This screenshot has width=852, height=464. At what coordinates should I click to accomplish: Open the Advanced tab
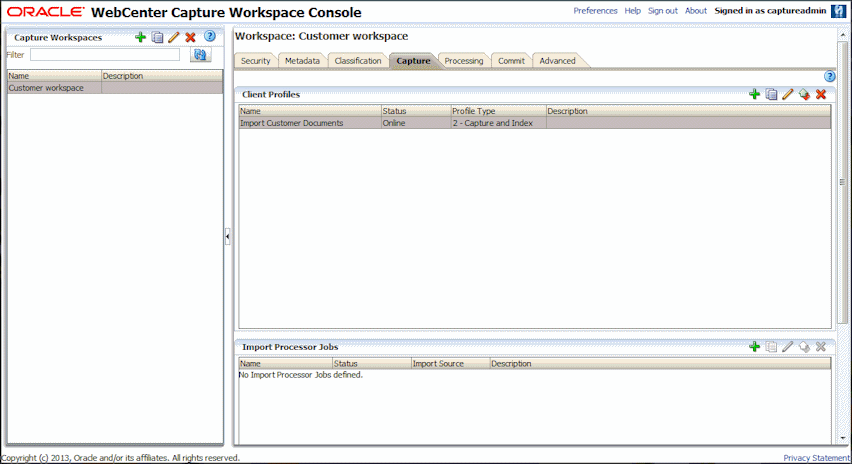(x=557, y=61)
